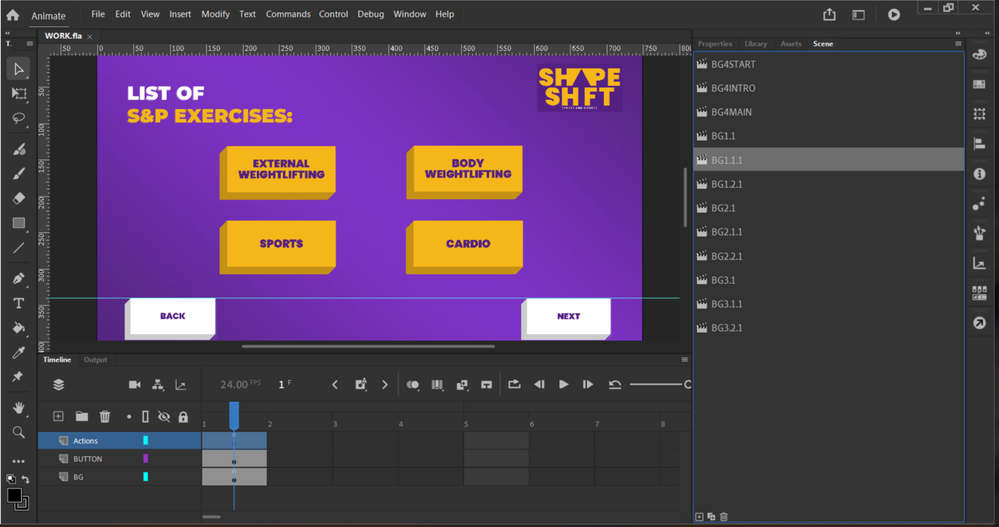Open the Quick Share and Publish icon
Screen dimensions: 999x527
point(829,14)
